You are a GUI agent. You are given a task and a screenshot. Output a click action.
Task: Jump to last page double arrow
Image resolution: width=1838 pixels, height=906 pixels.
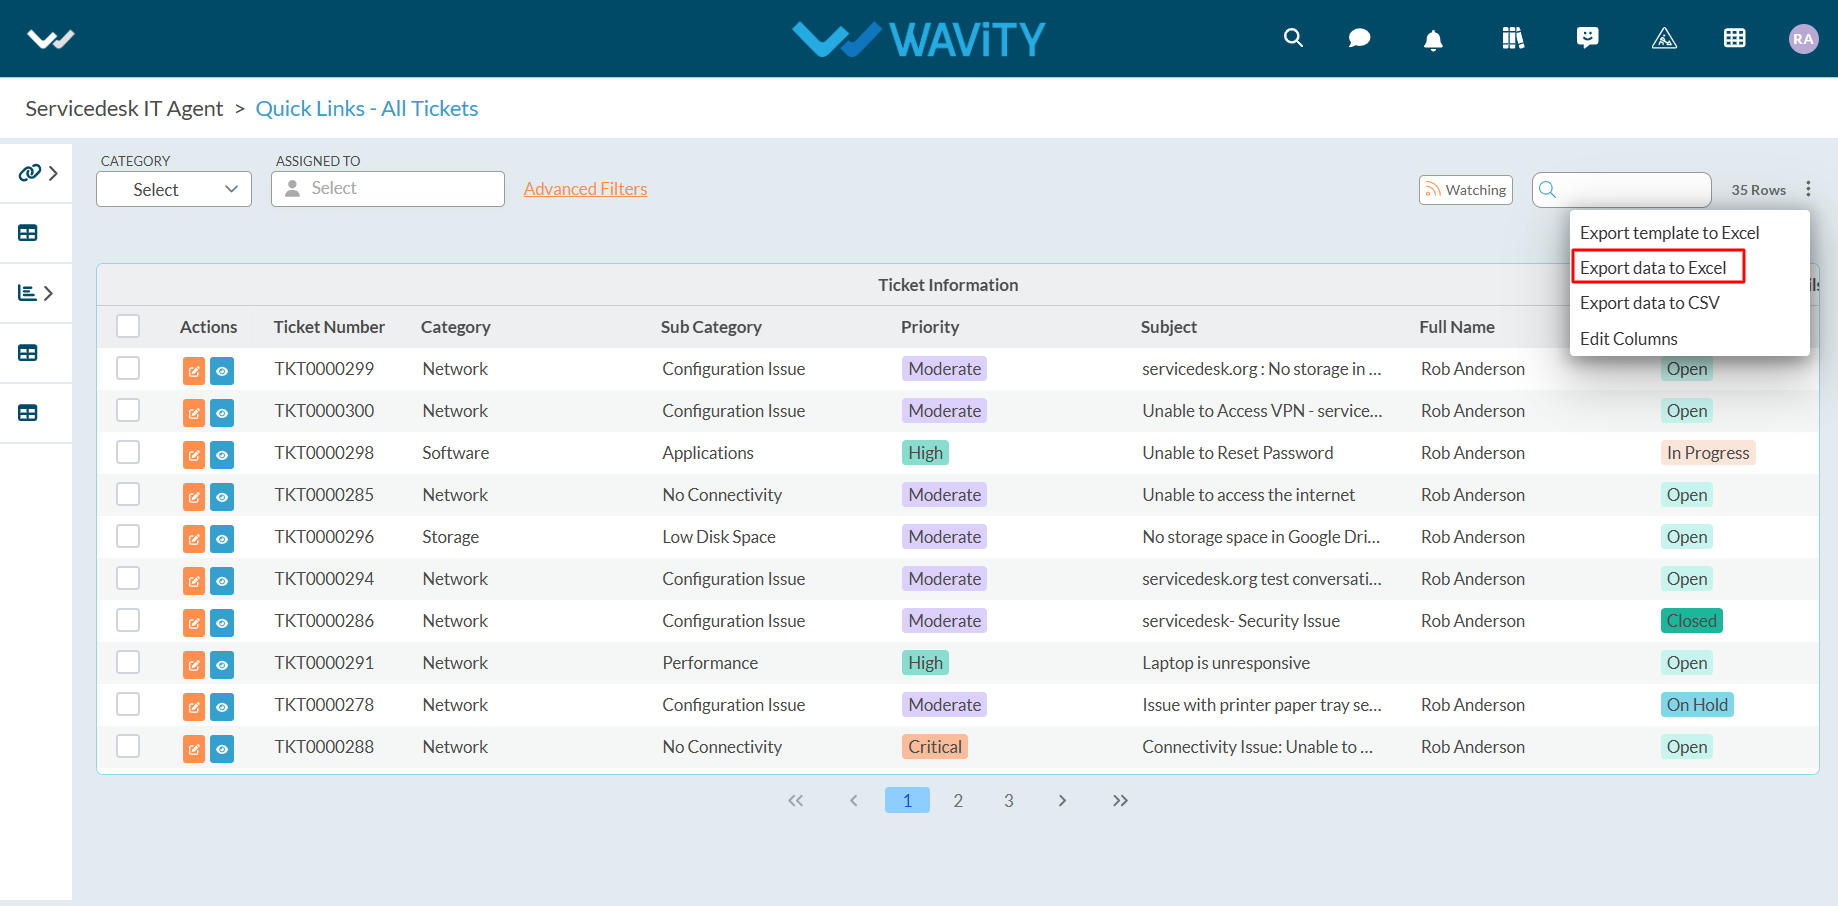pyautogui.click(x=1120, y=800)
